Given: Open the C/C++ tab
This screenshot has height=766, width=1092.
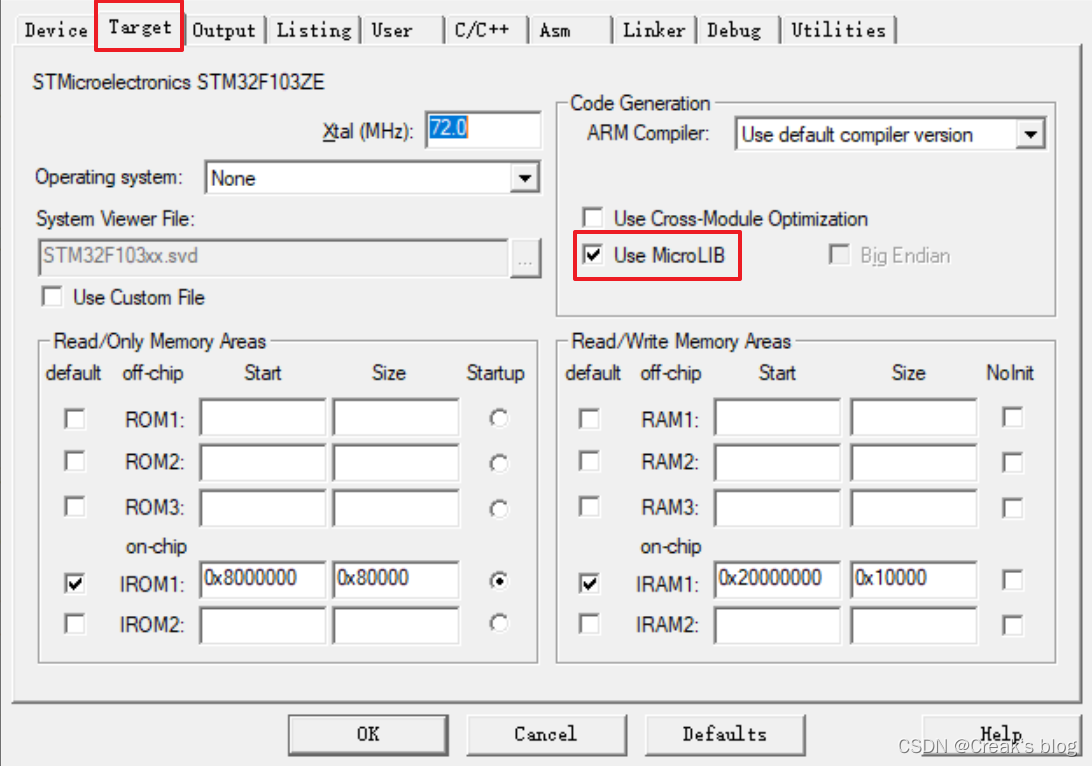Looking at the screenshot, I should pyautogui.click(x=485, y=30).
